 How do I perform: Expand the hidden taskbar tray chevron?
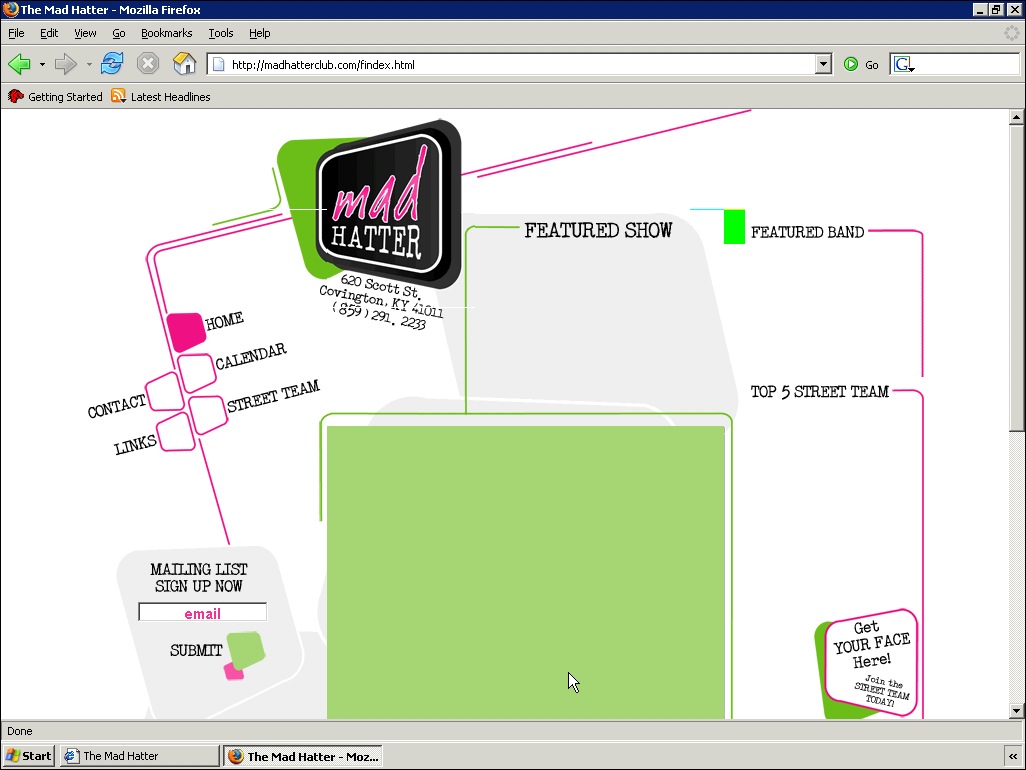pos(1013,756)
